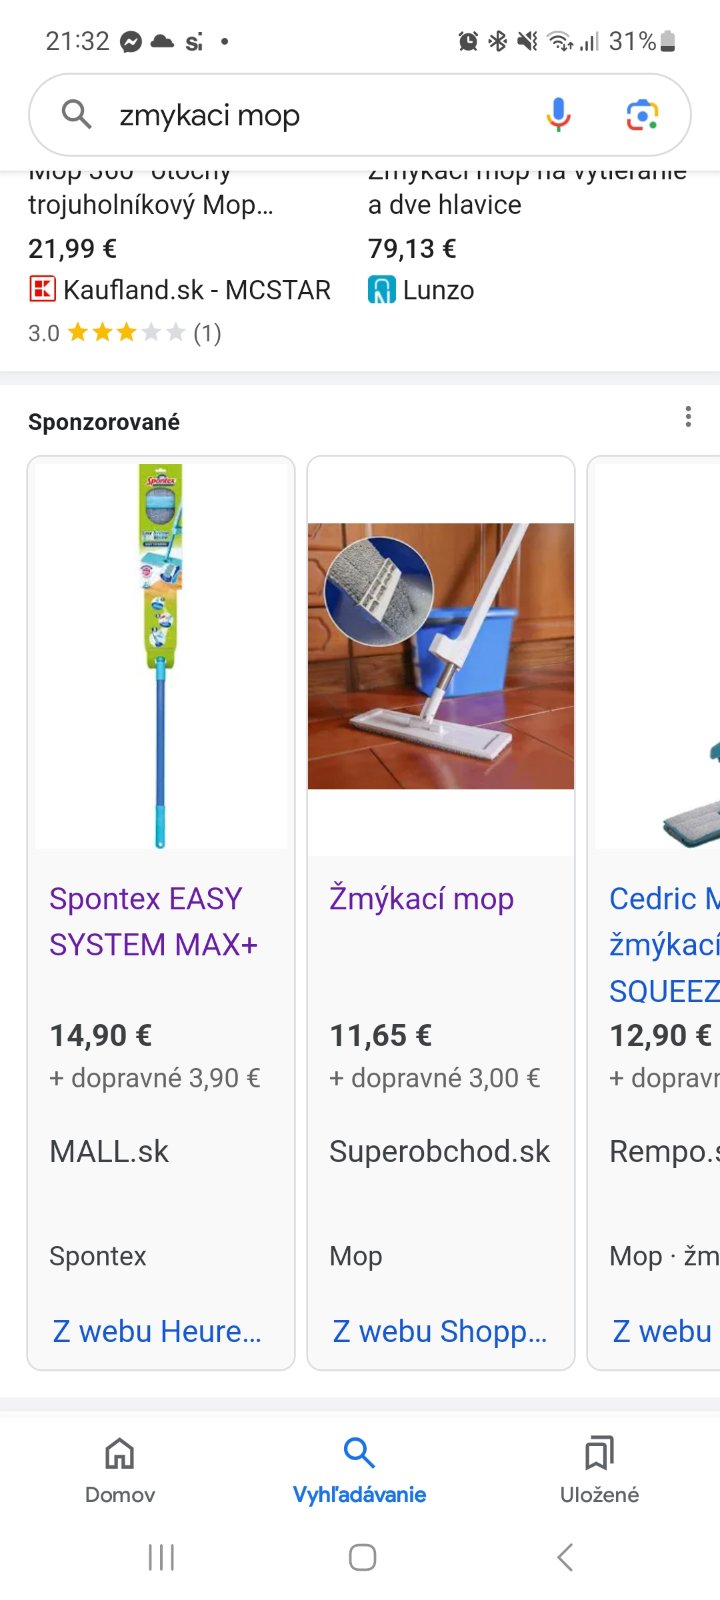720x1600 pixels.
Task: Open Google Lens camera search
Action: point(642,115)
